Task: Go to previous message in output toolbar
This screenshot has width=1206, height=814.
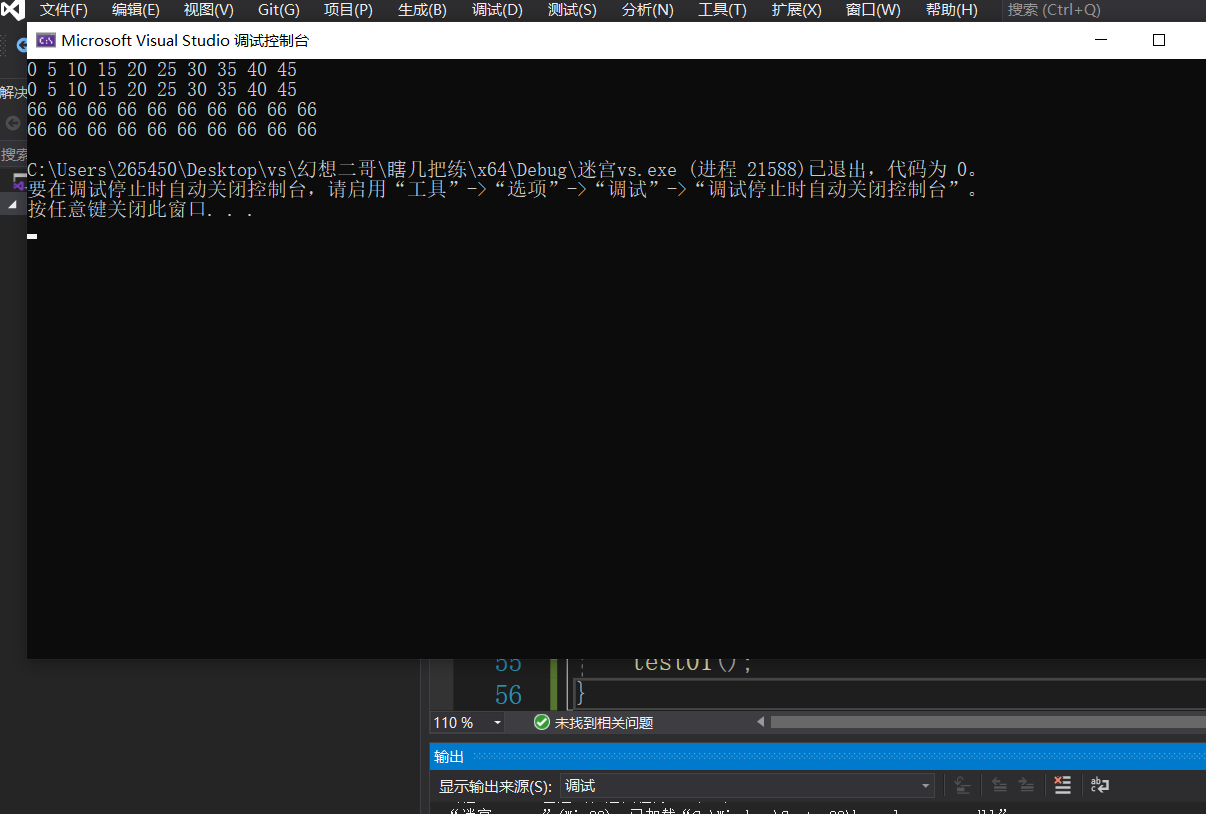Action: 1000,785
